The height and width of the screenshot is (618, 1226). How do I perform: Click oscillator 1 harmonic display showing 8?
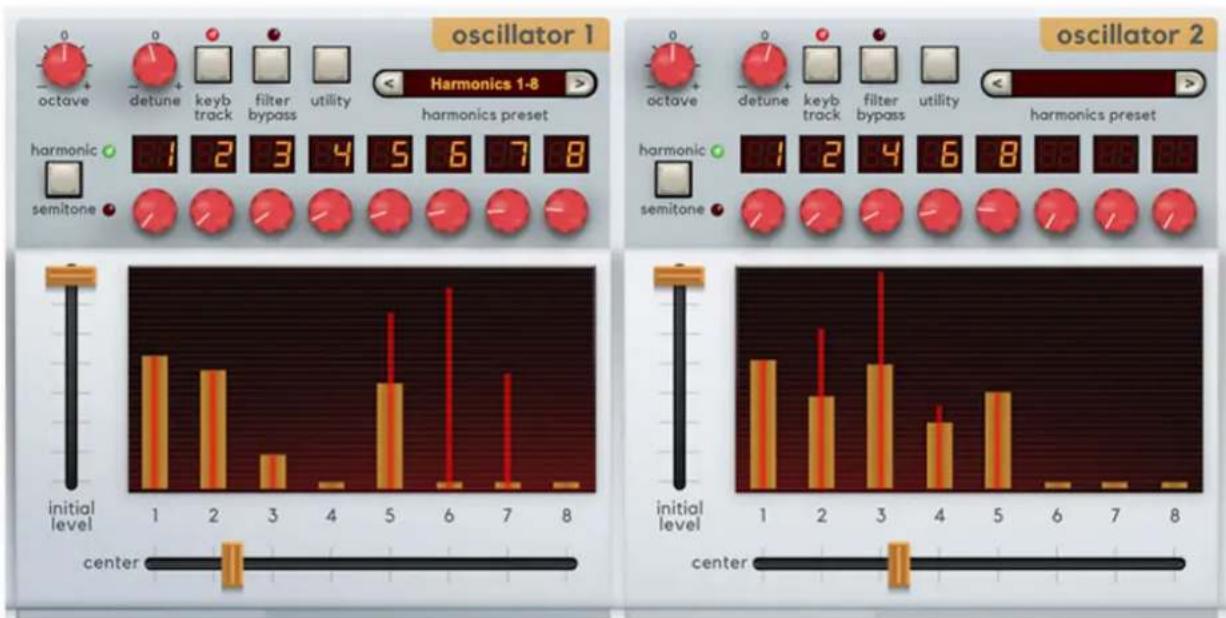(x=566, y=156)
